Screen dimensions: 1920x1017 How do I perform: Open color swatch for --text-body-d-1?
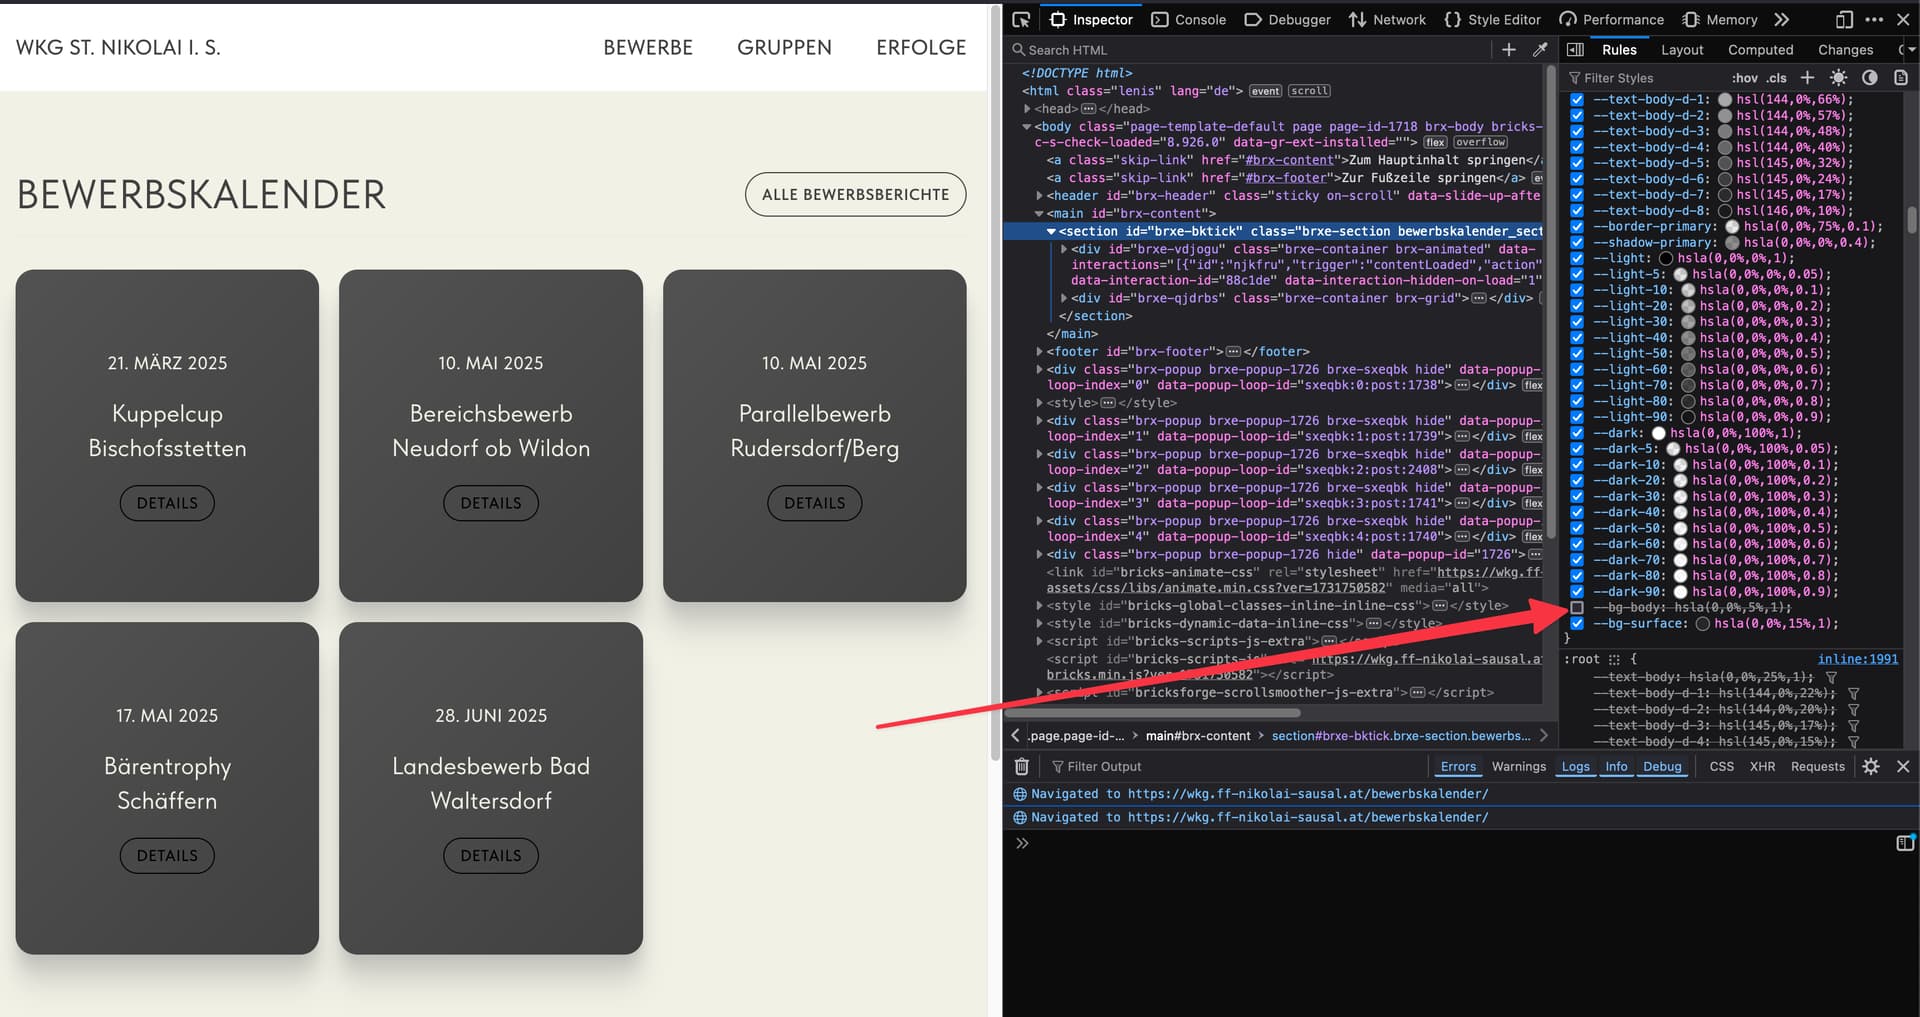point(1724,100)
